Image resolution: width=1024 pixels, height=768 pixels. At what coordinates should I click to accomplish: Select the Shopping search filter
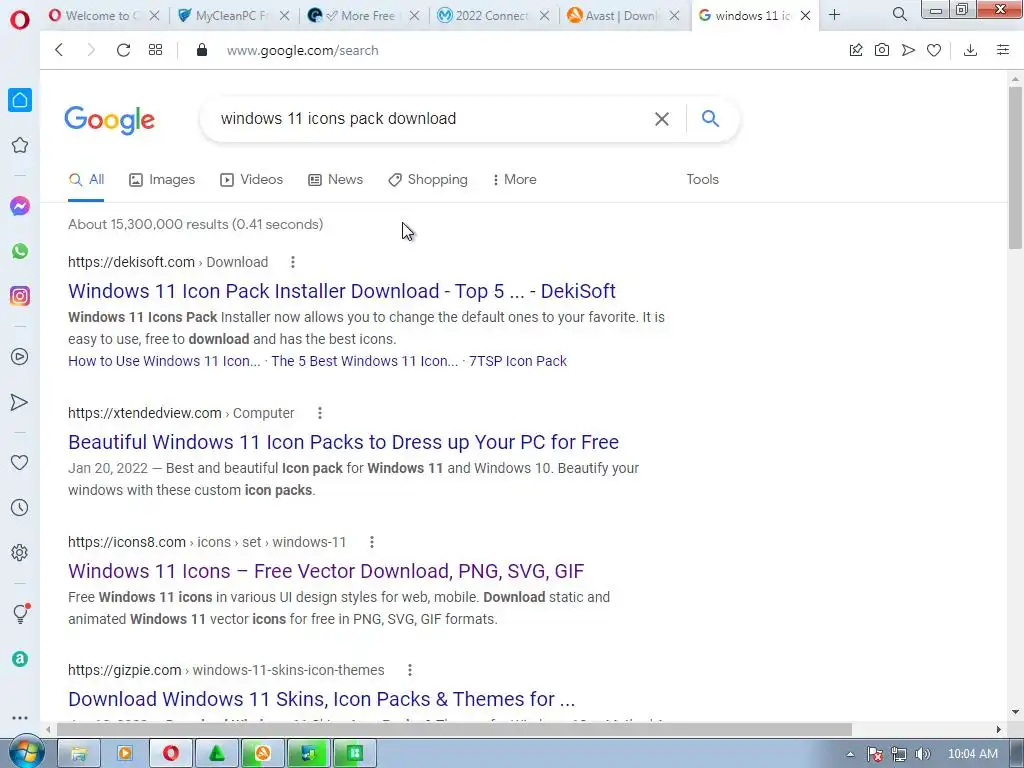pyautogui.click(x=428, y=180)
